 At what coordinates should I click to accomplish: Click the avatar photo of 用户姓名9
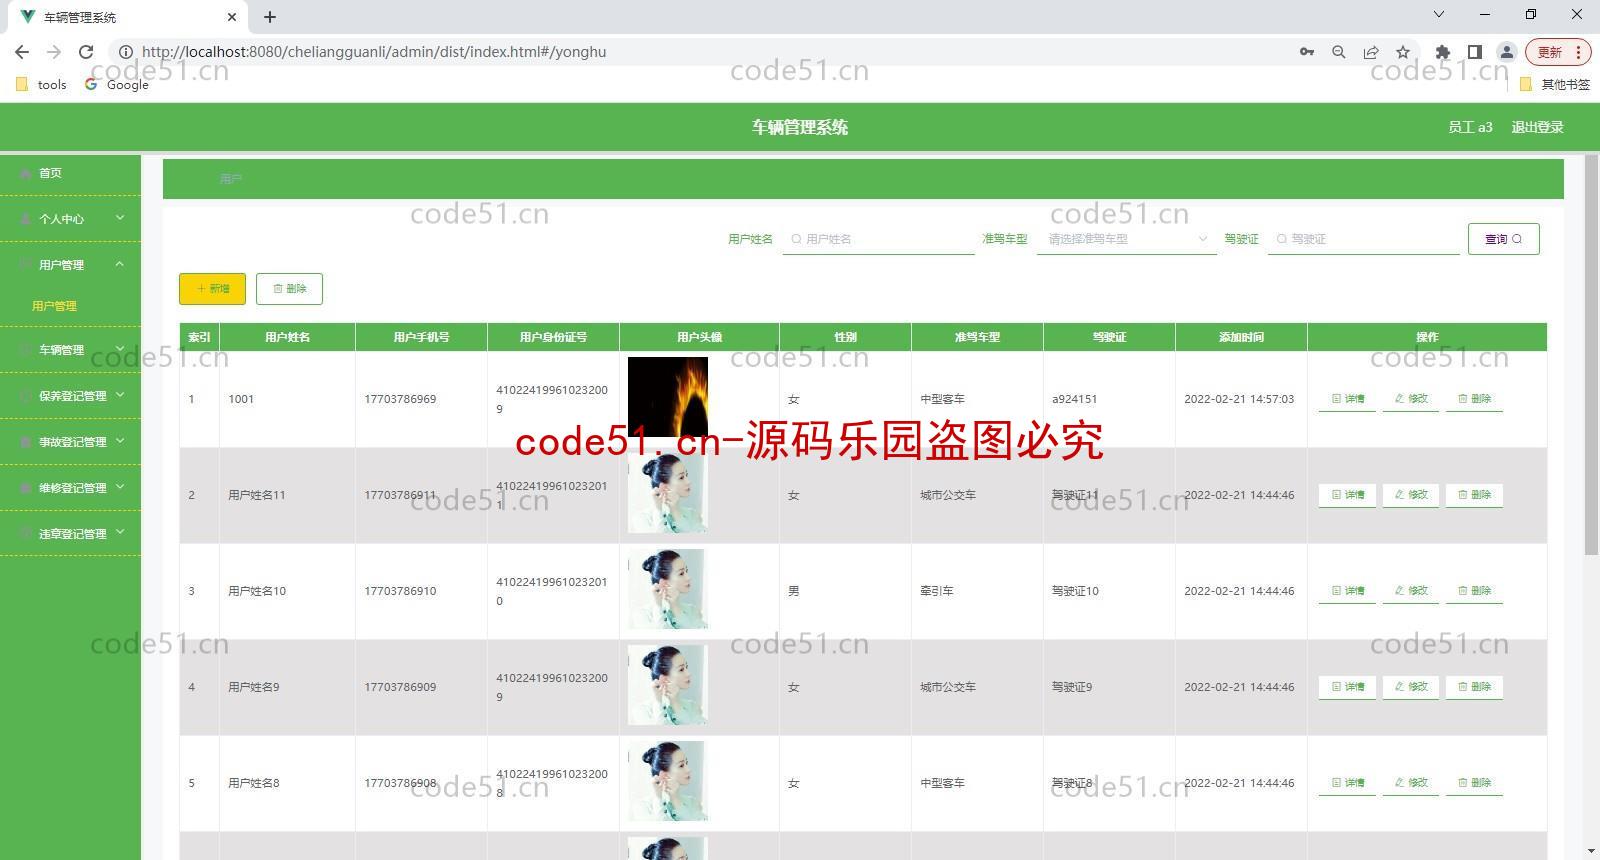click(668, 685)
